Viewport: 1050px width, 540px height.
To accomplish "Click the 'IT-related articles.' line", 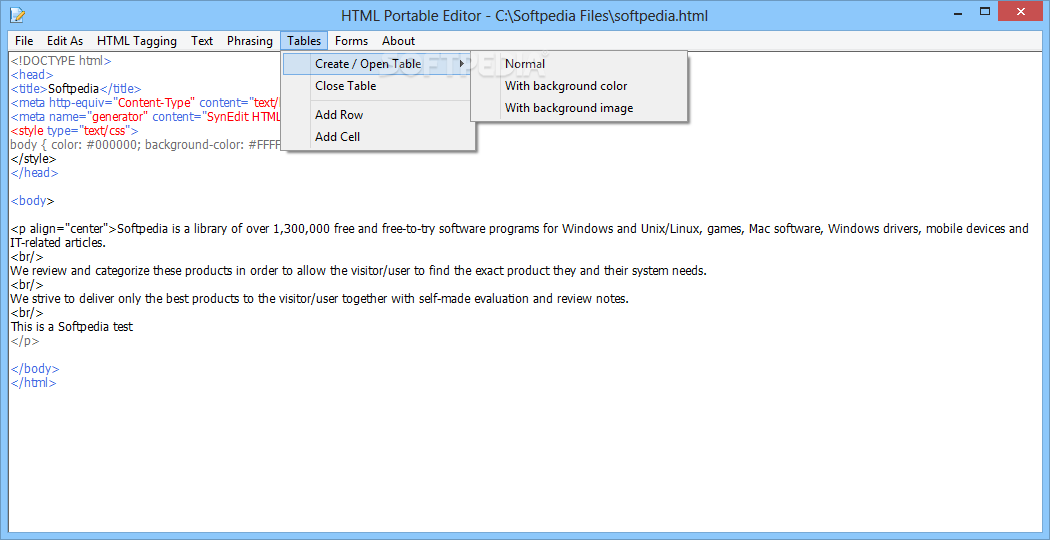I will [x=58, y=243].
